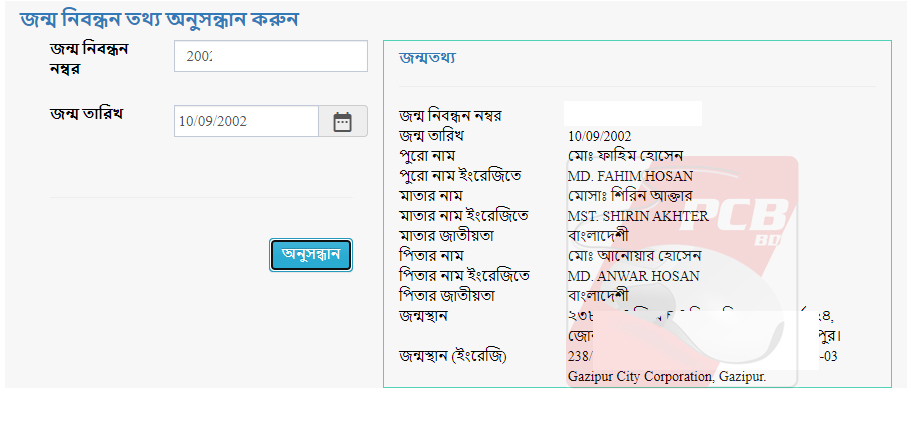The height and width of the screenshot is (425, 911).
Task: Click the অনুসন্ধান search button
Action: pos(311,255)
